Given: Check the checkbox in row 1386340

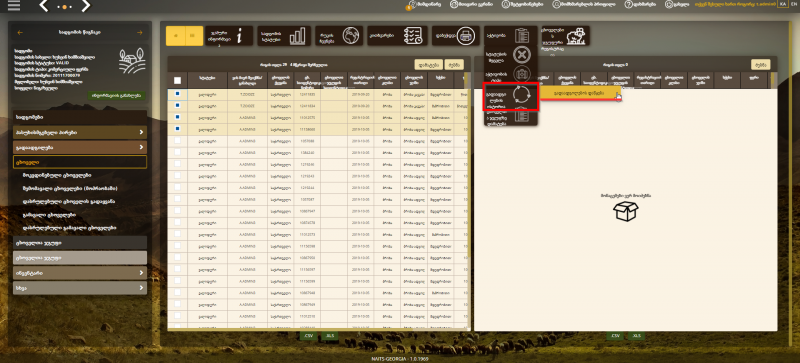Looking at the screenshot, I should coord(178,152).
